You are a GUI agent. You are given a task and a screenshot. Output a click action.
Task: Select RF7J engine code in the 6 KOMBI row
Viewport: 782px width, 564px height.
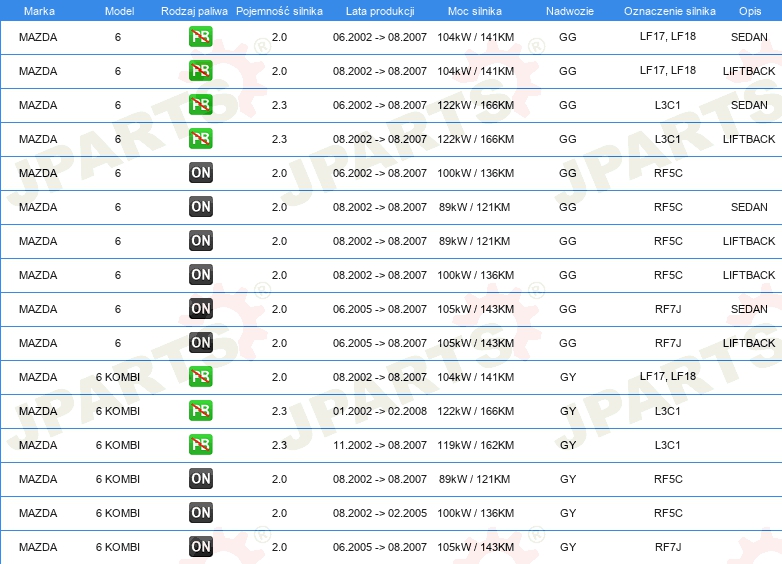(x=668, y=547)
